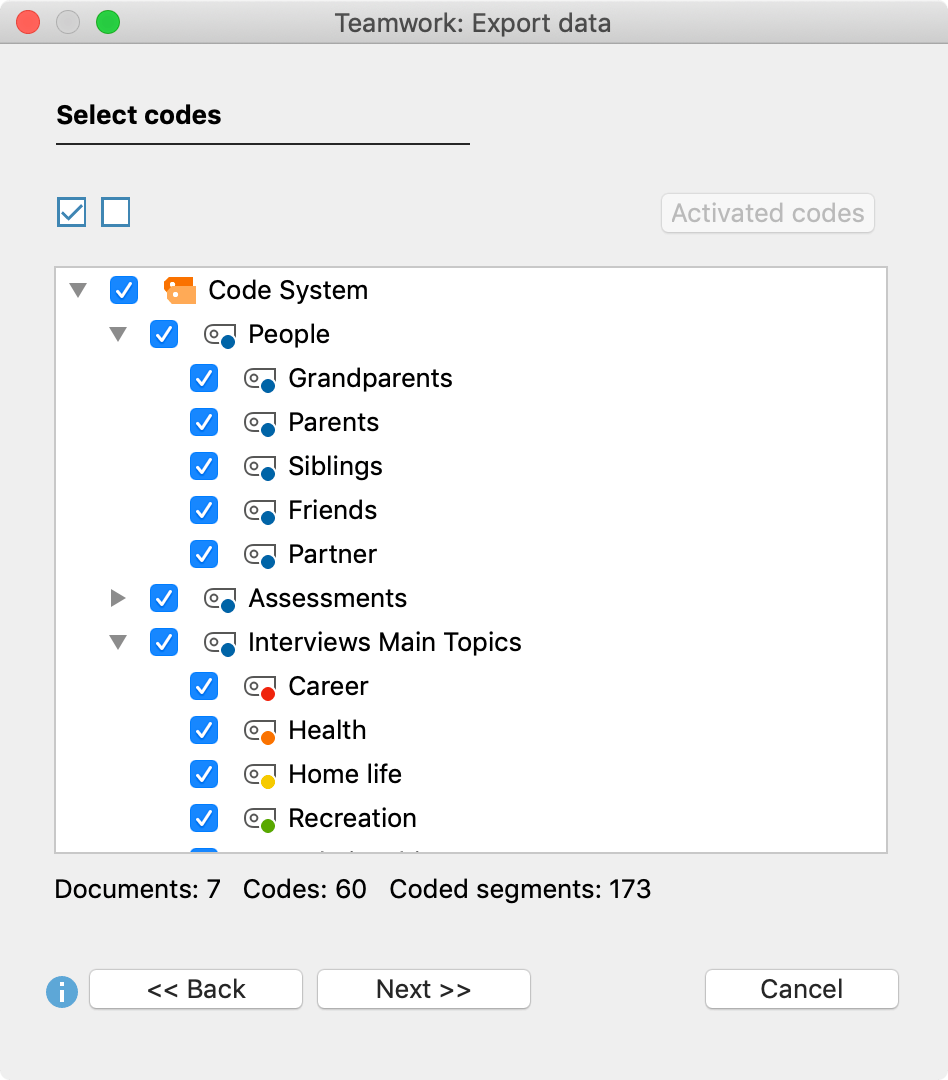Select the People row label
The image size is (948, 1080).
(289, 335)
